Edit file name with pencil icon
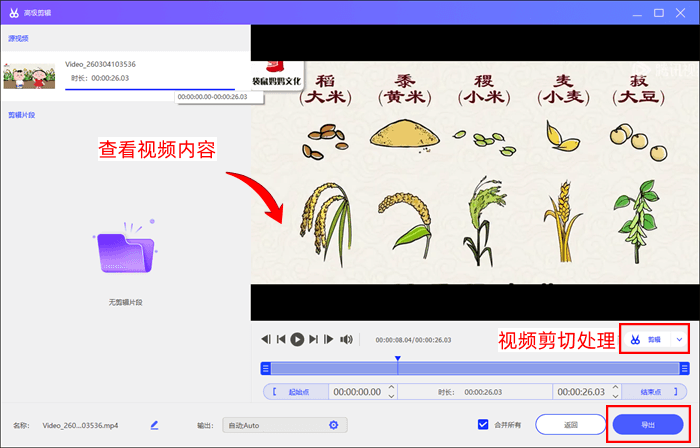 [x=154, y=425]
